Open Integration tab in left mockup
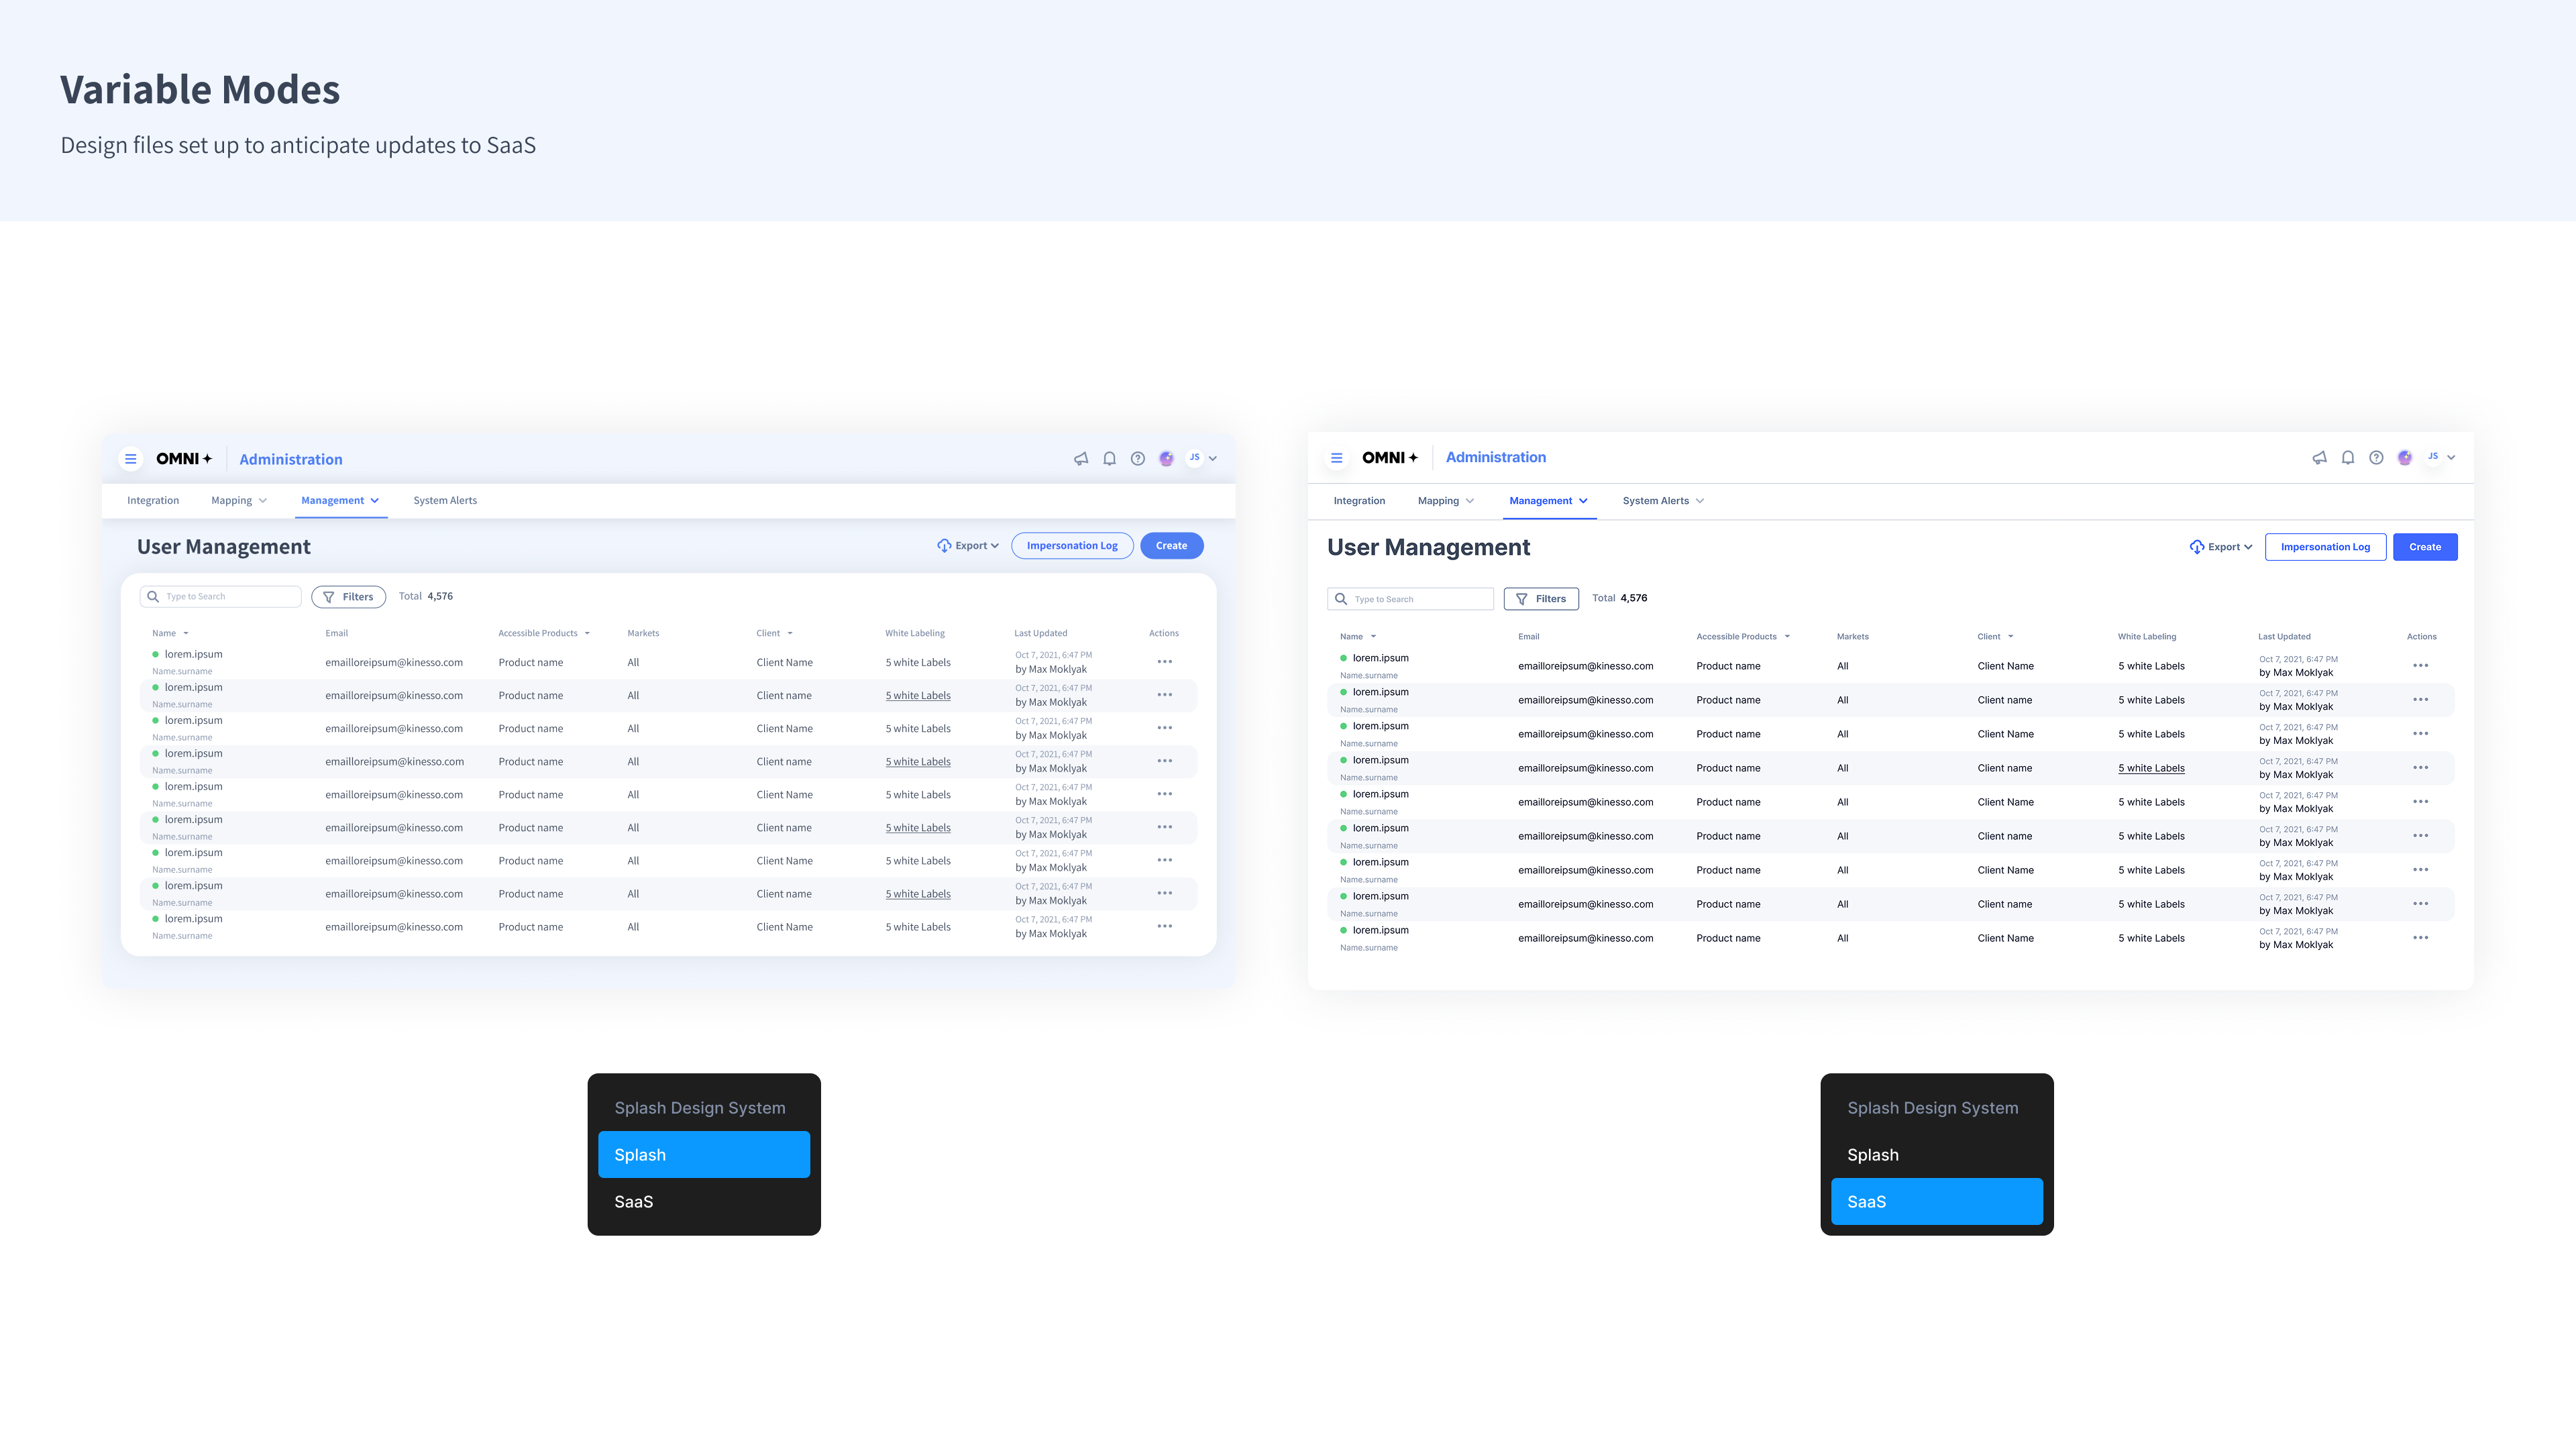 coord(153,501)
